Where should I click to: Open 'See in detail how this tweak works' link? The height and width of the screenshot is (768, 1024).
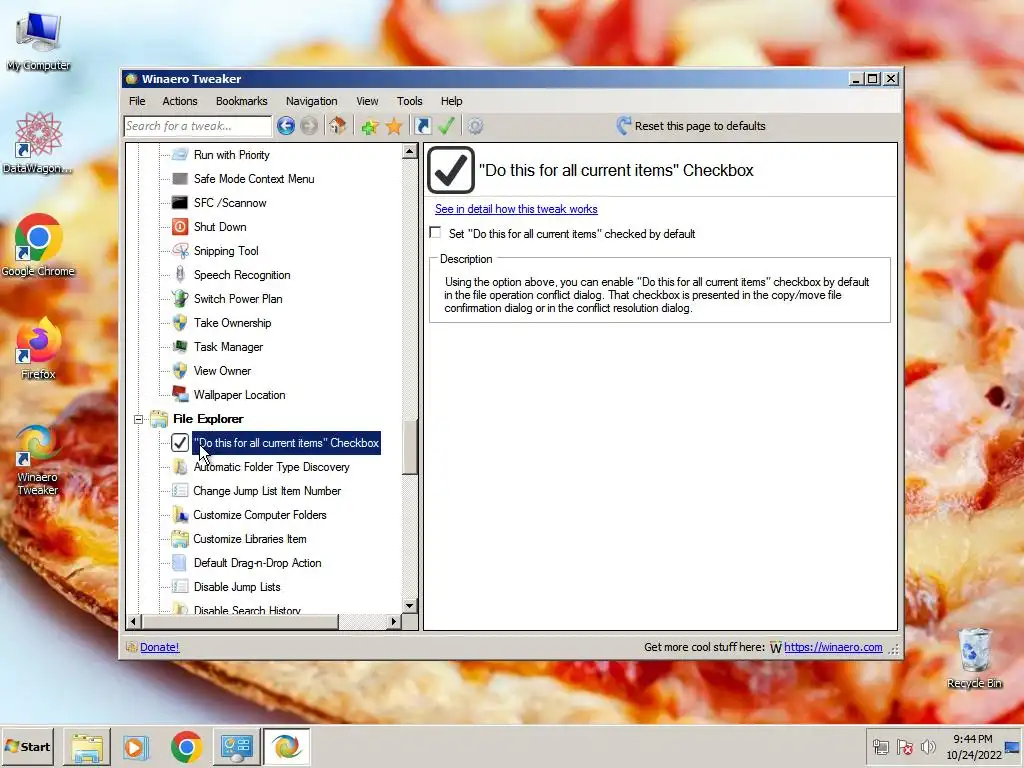tap(516, 209)
